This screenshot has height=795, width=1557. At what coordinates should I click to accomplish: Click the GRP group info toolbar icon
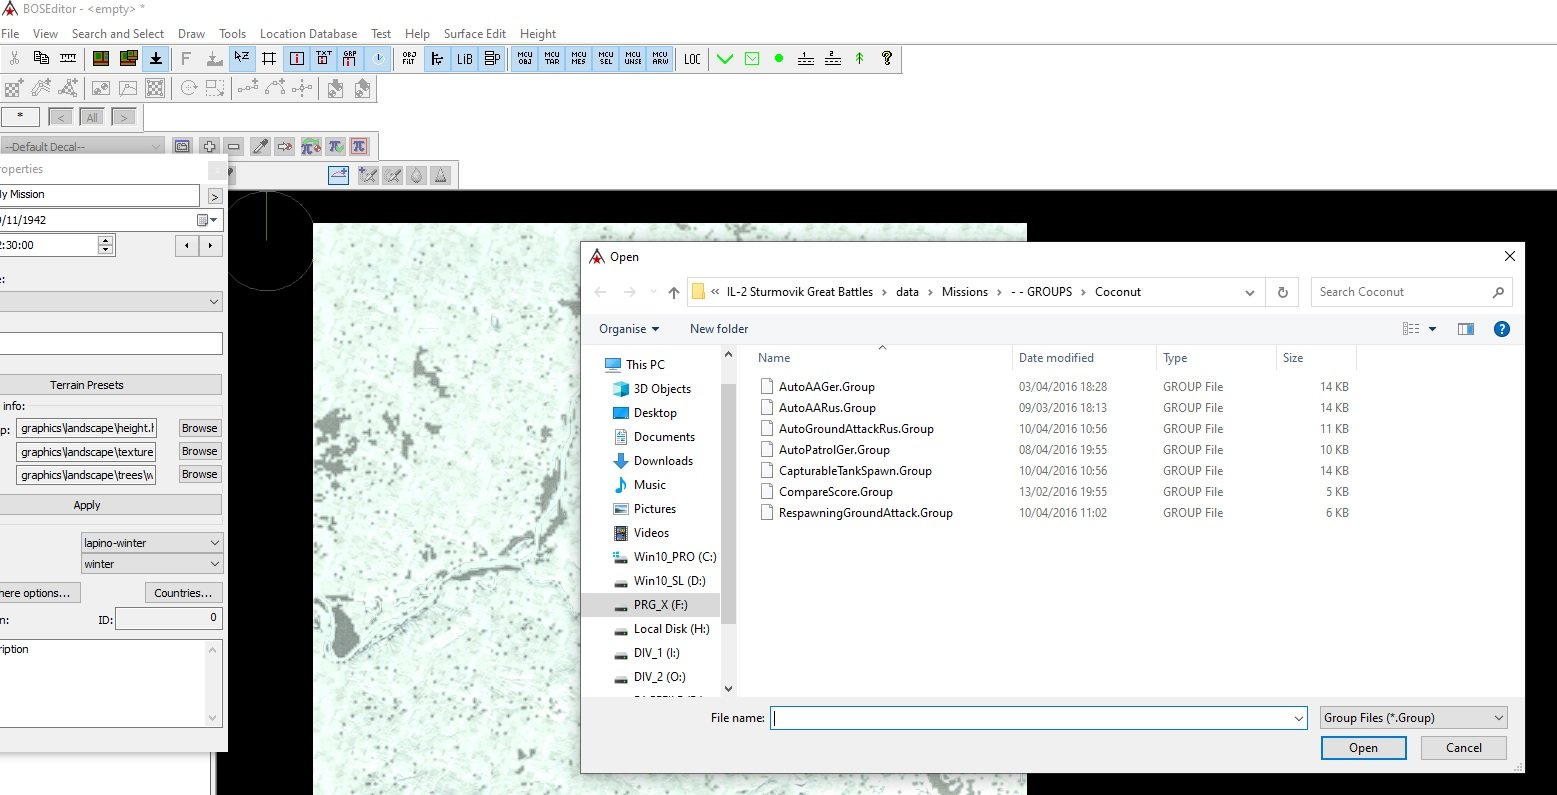click(350, 59)
